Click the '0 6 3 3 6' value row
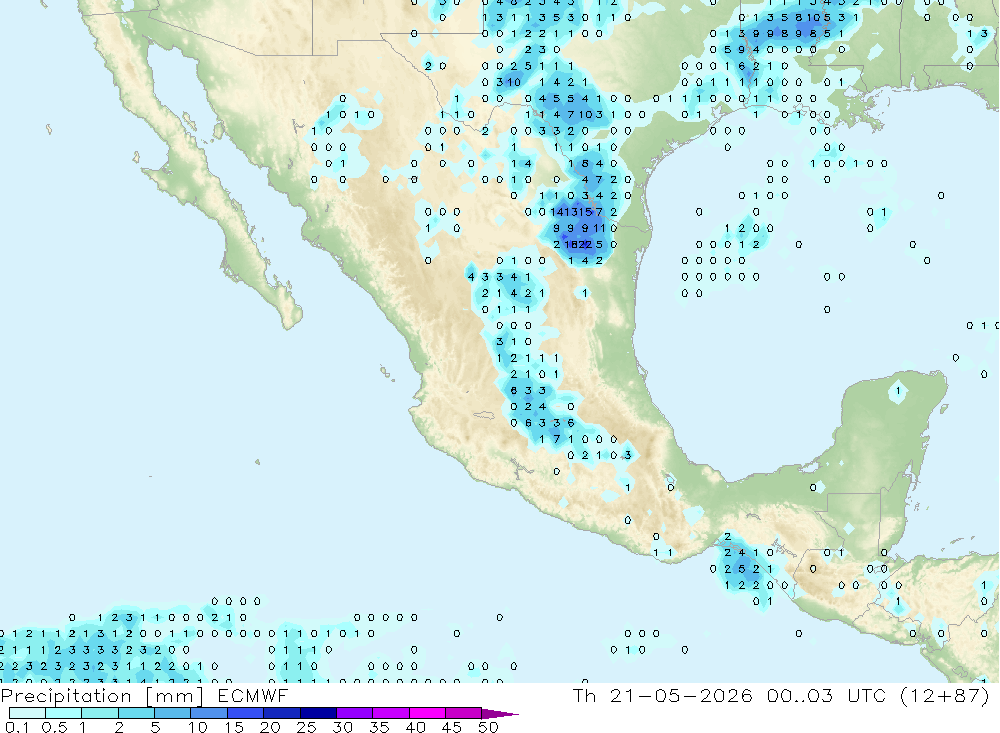 coord(543,423)
